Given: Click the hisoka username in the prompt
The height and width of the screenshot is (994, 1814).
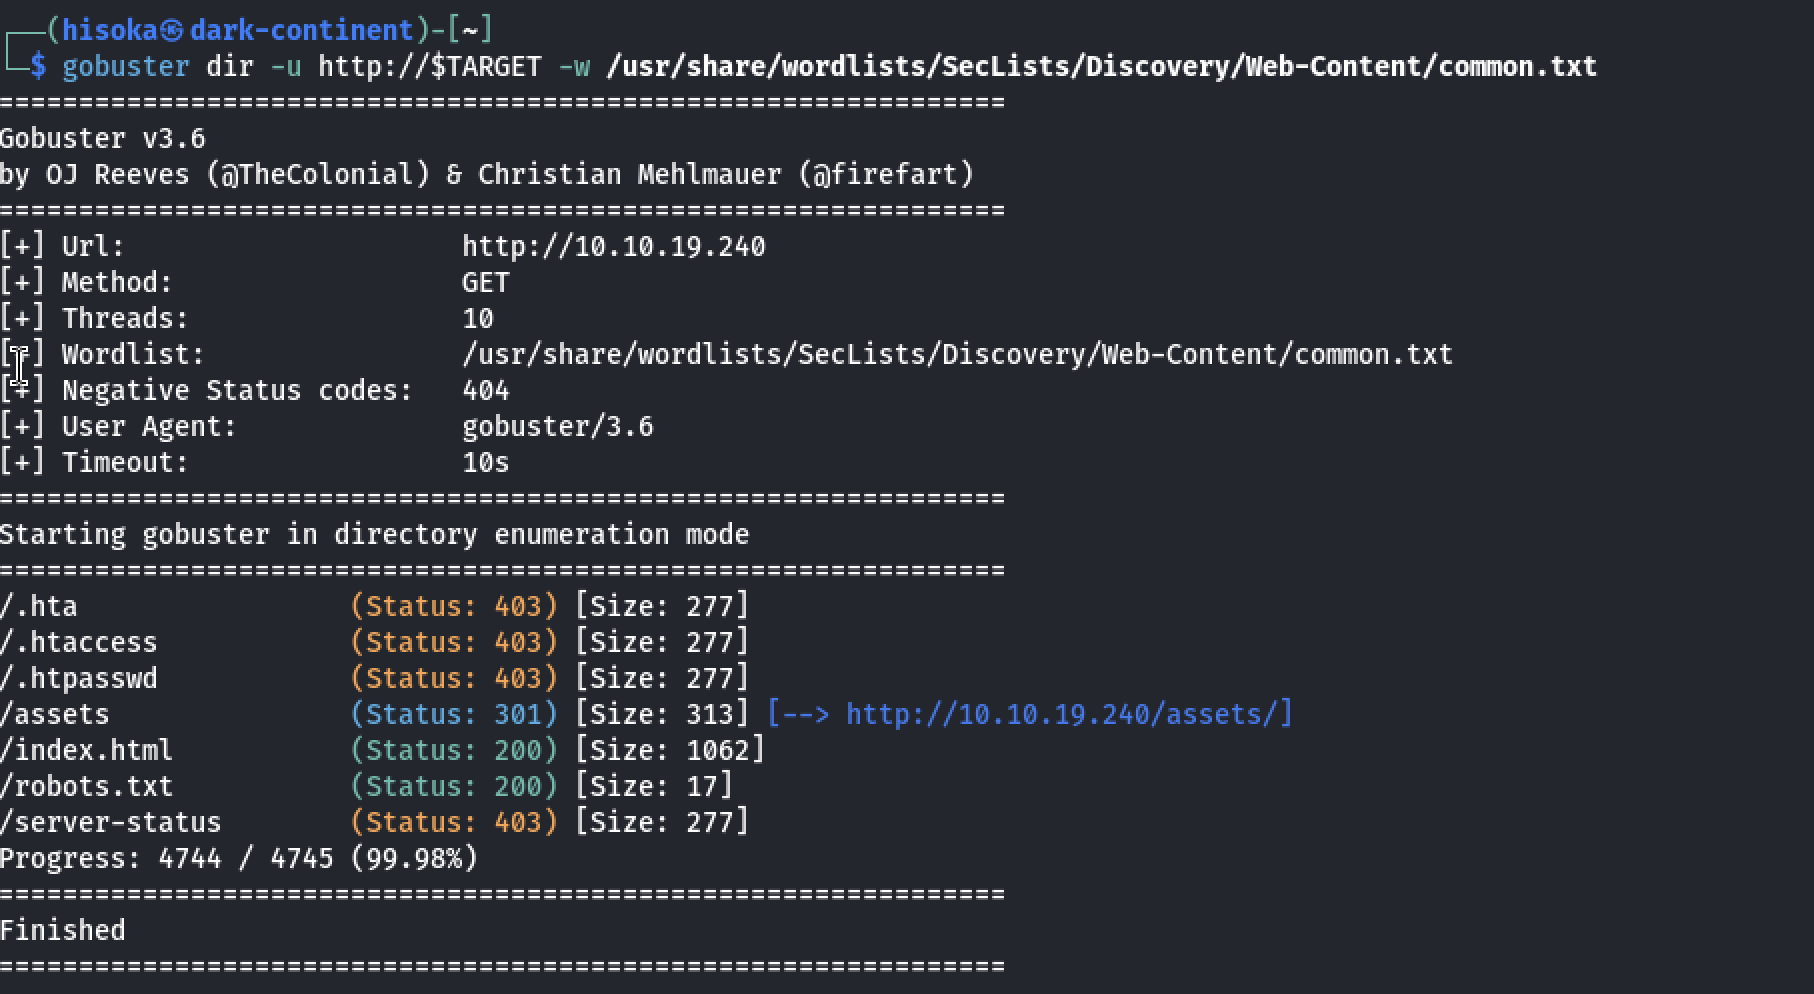Looking at the screenshot, I should pos(109,31).
